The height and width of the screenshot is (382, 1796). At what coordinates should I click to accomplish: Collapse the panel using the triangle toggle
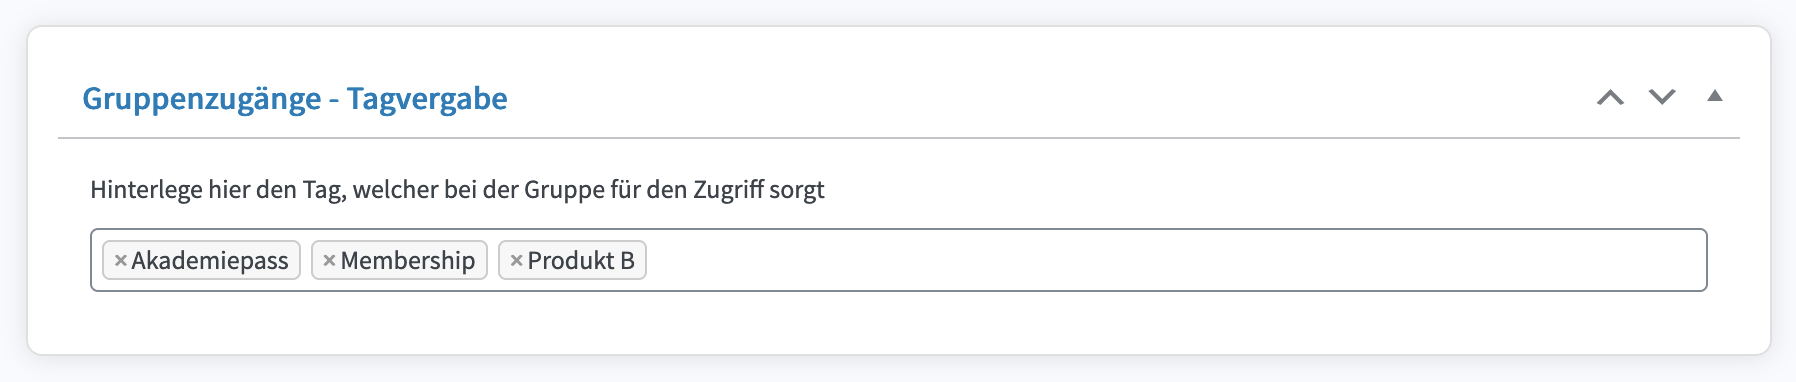point(1715,96)
